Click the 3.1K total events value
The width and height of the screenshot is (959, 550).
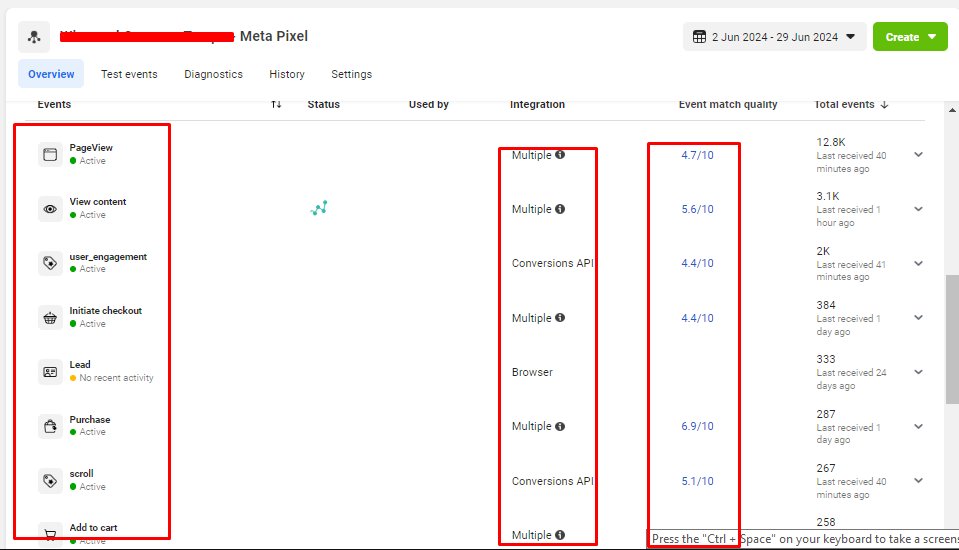[x=828, y=196]
